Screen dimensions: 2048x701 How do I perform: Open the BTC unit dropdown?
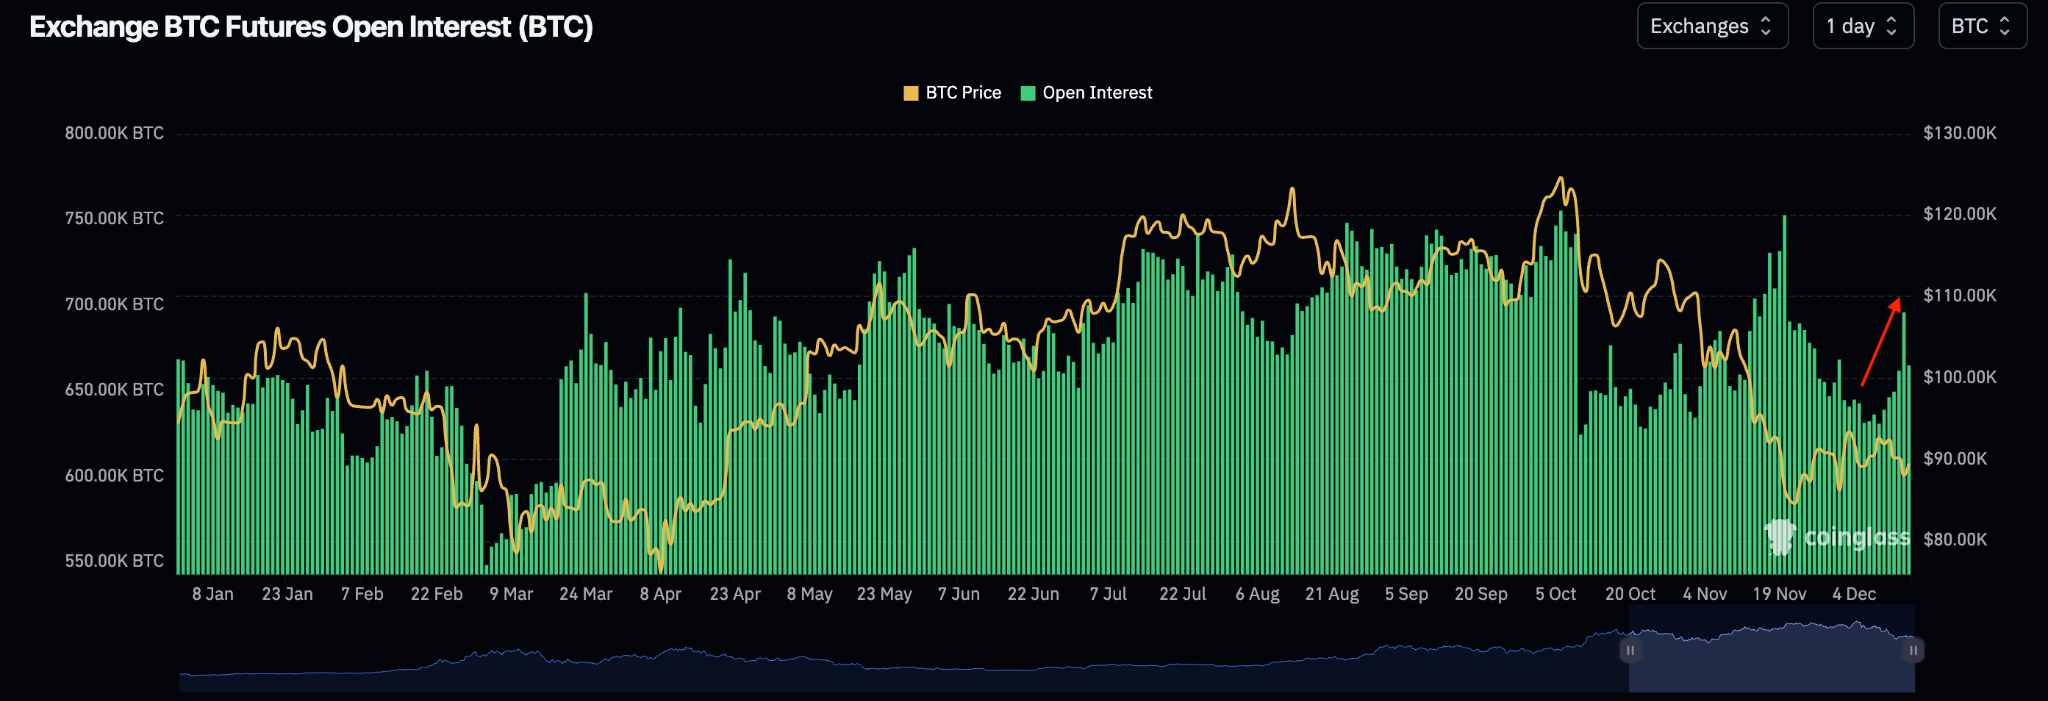click(x=1982, y=26)
